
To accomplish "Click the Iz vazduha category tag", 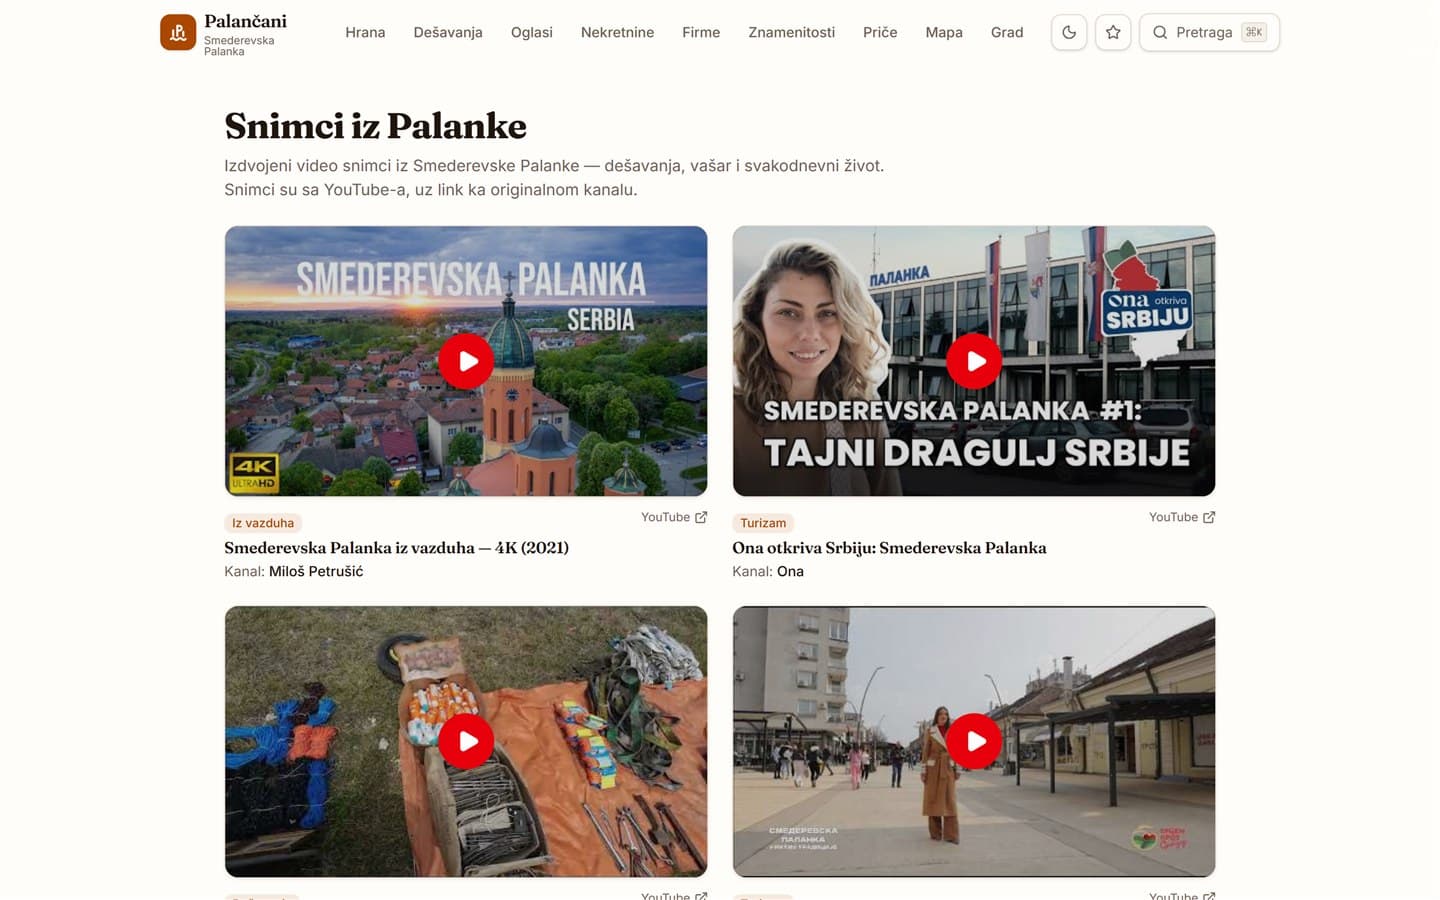I will click(x=263, y=523).
